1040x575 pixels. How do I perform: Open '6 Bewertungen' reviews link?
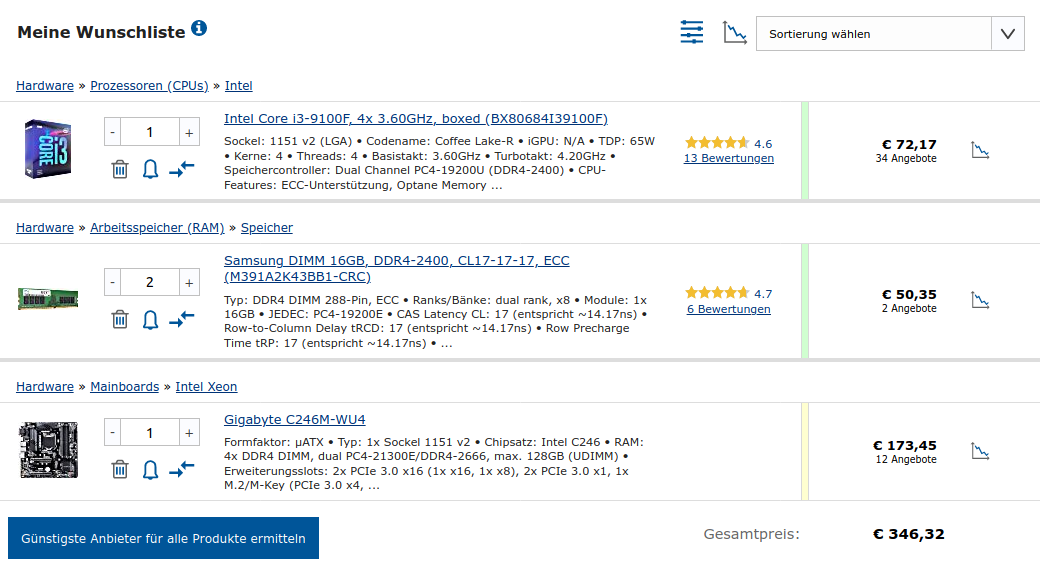coord(728,309)
